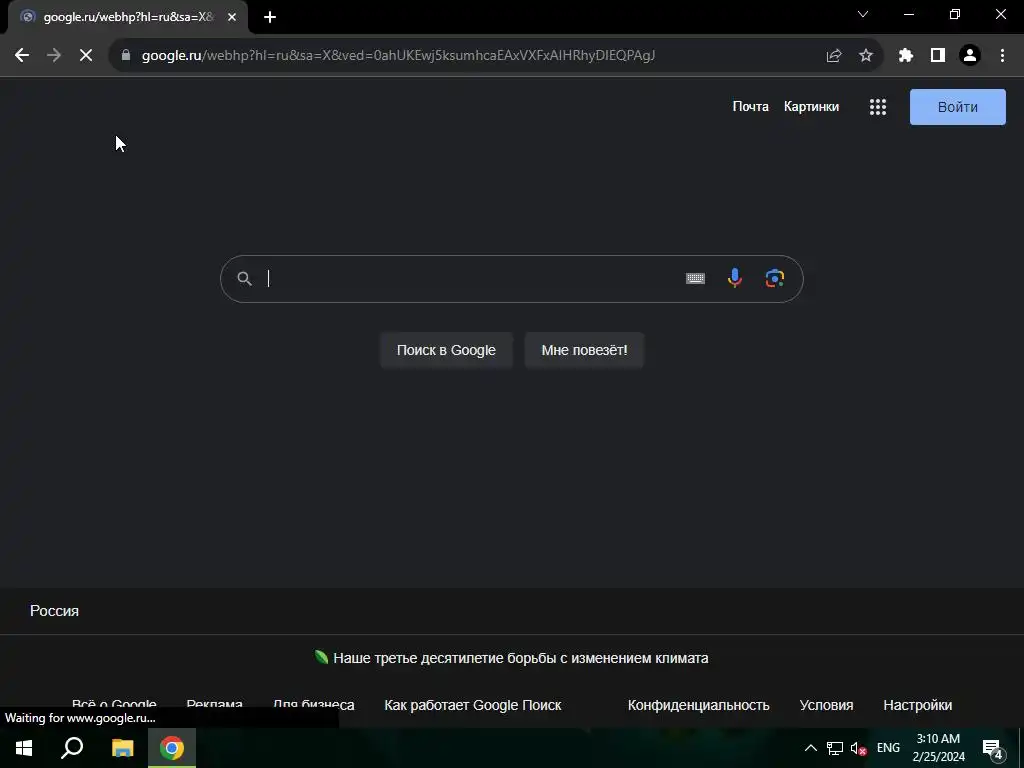Click the magnifier icon in search box

(244, 279)
